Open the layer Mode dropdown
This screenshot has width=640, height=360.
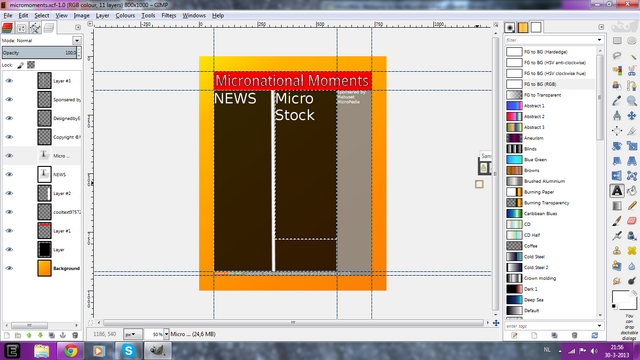[77, 40]
